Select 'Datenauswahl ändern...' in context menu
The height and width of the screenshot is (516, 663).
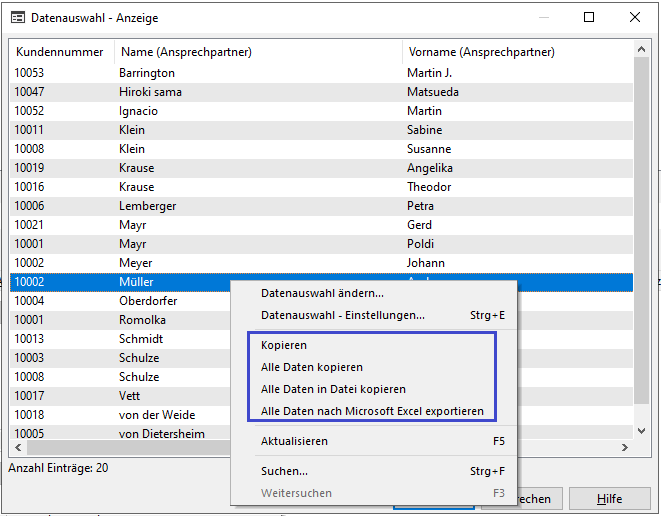coord(322,293)
